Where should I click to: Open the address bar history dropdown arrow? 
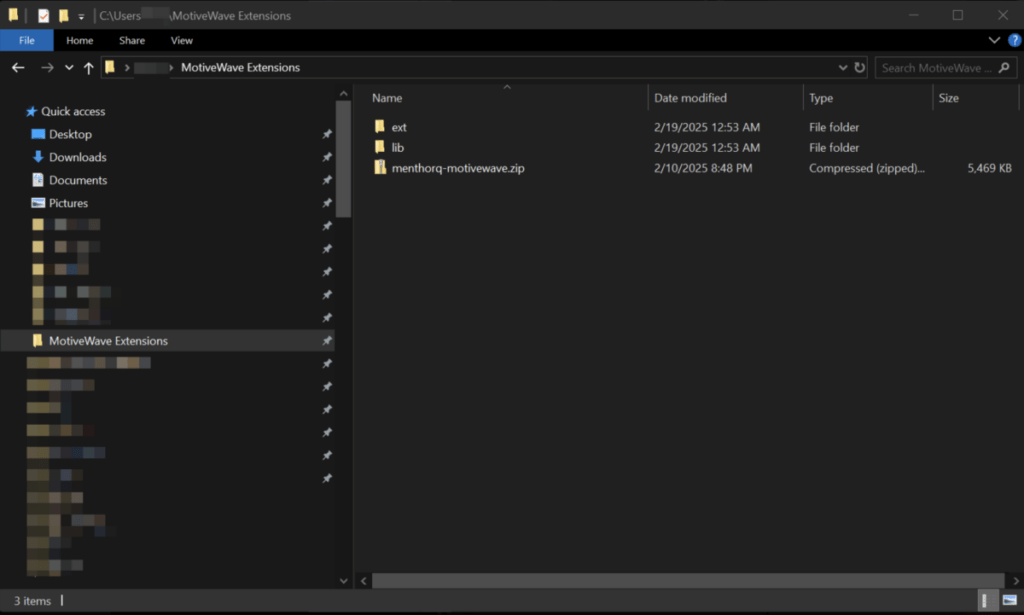(x=843, y=67)
